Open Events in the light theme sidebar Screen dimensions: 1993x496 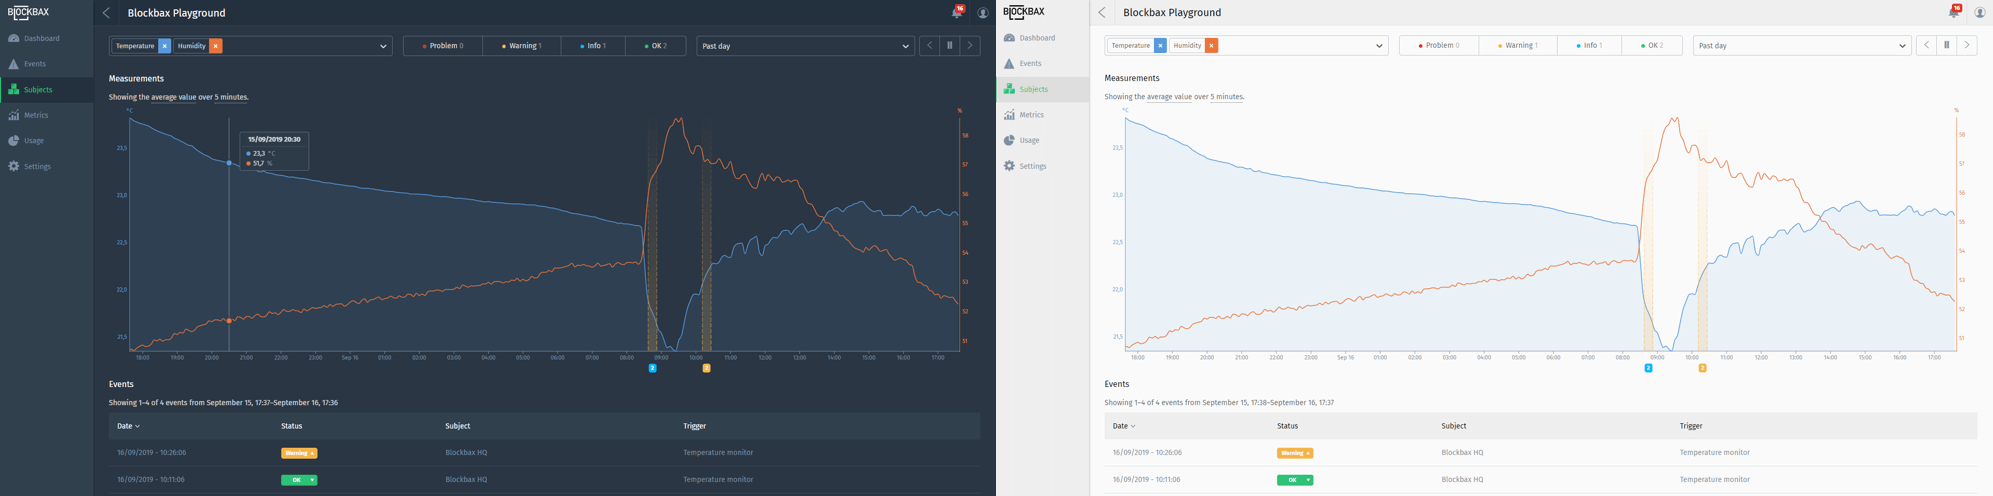1029,63
